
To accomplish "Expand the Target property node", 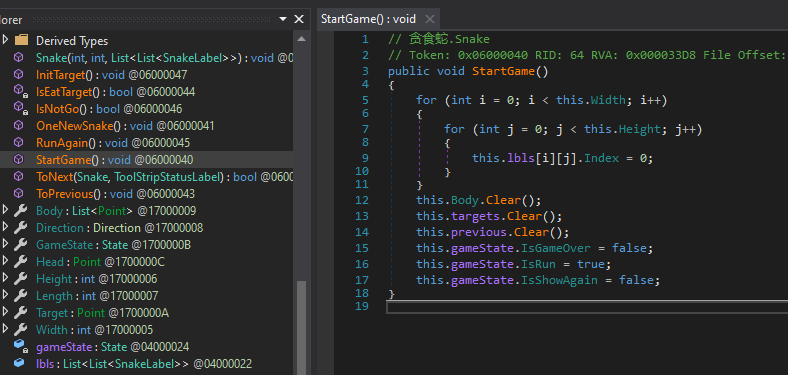I will click(6, 313).
